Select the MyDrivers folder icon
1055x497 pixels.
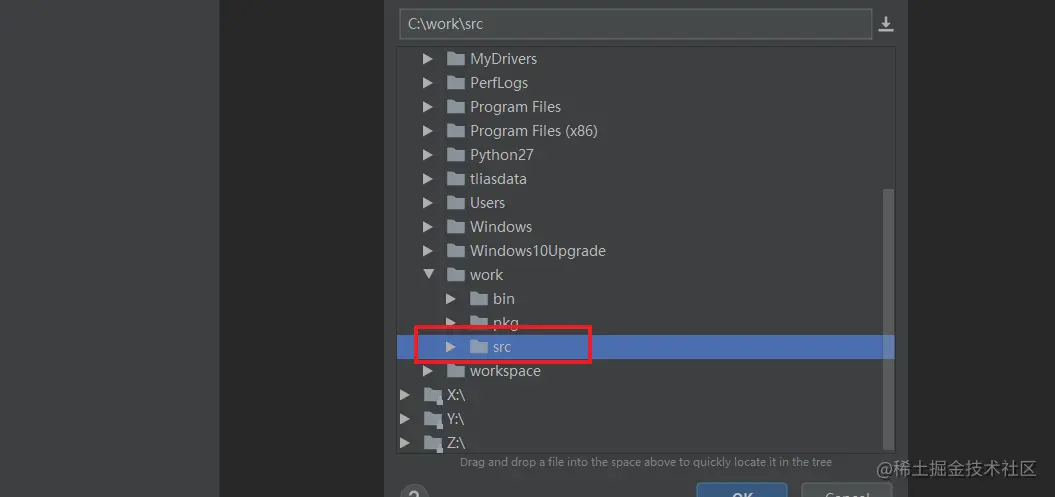pyautogui.click(x=456, y=59)
